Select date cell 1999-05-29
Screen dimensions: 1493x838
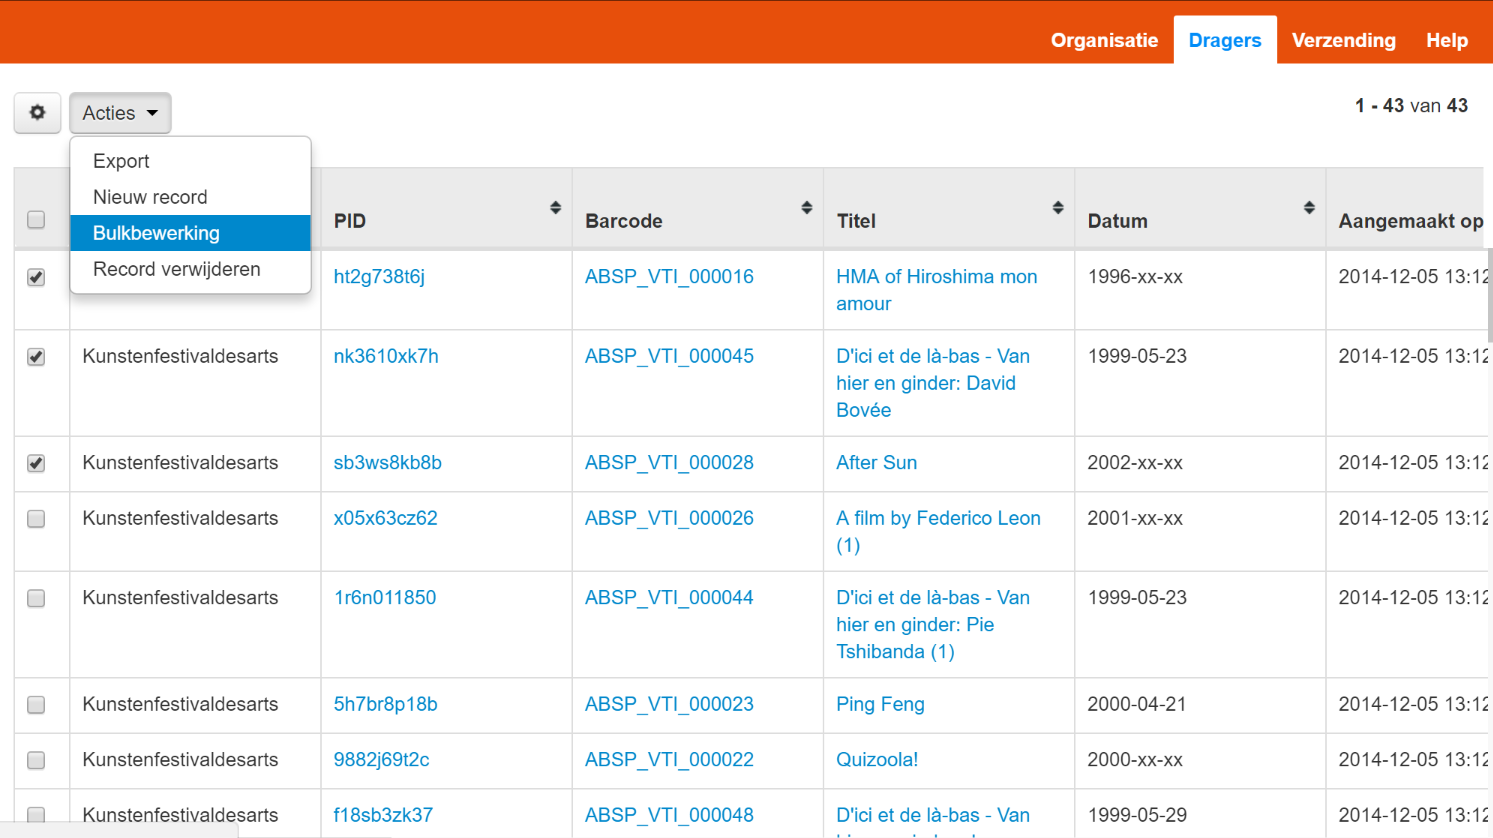(x=1137, y=815)
